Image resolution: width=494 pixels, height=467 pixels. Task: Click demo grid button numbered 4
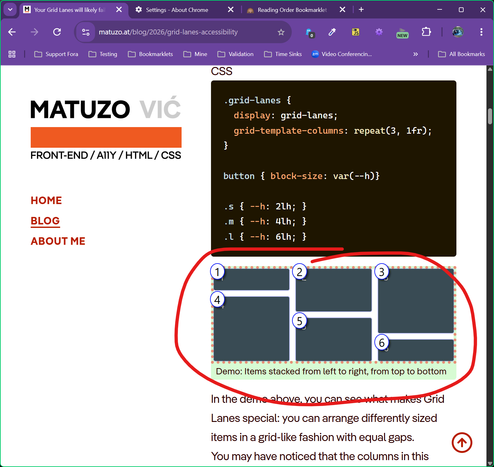(251, 329)
